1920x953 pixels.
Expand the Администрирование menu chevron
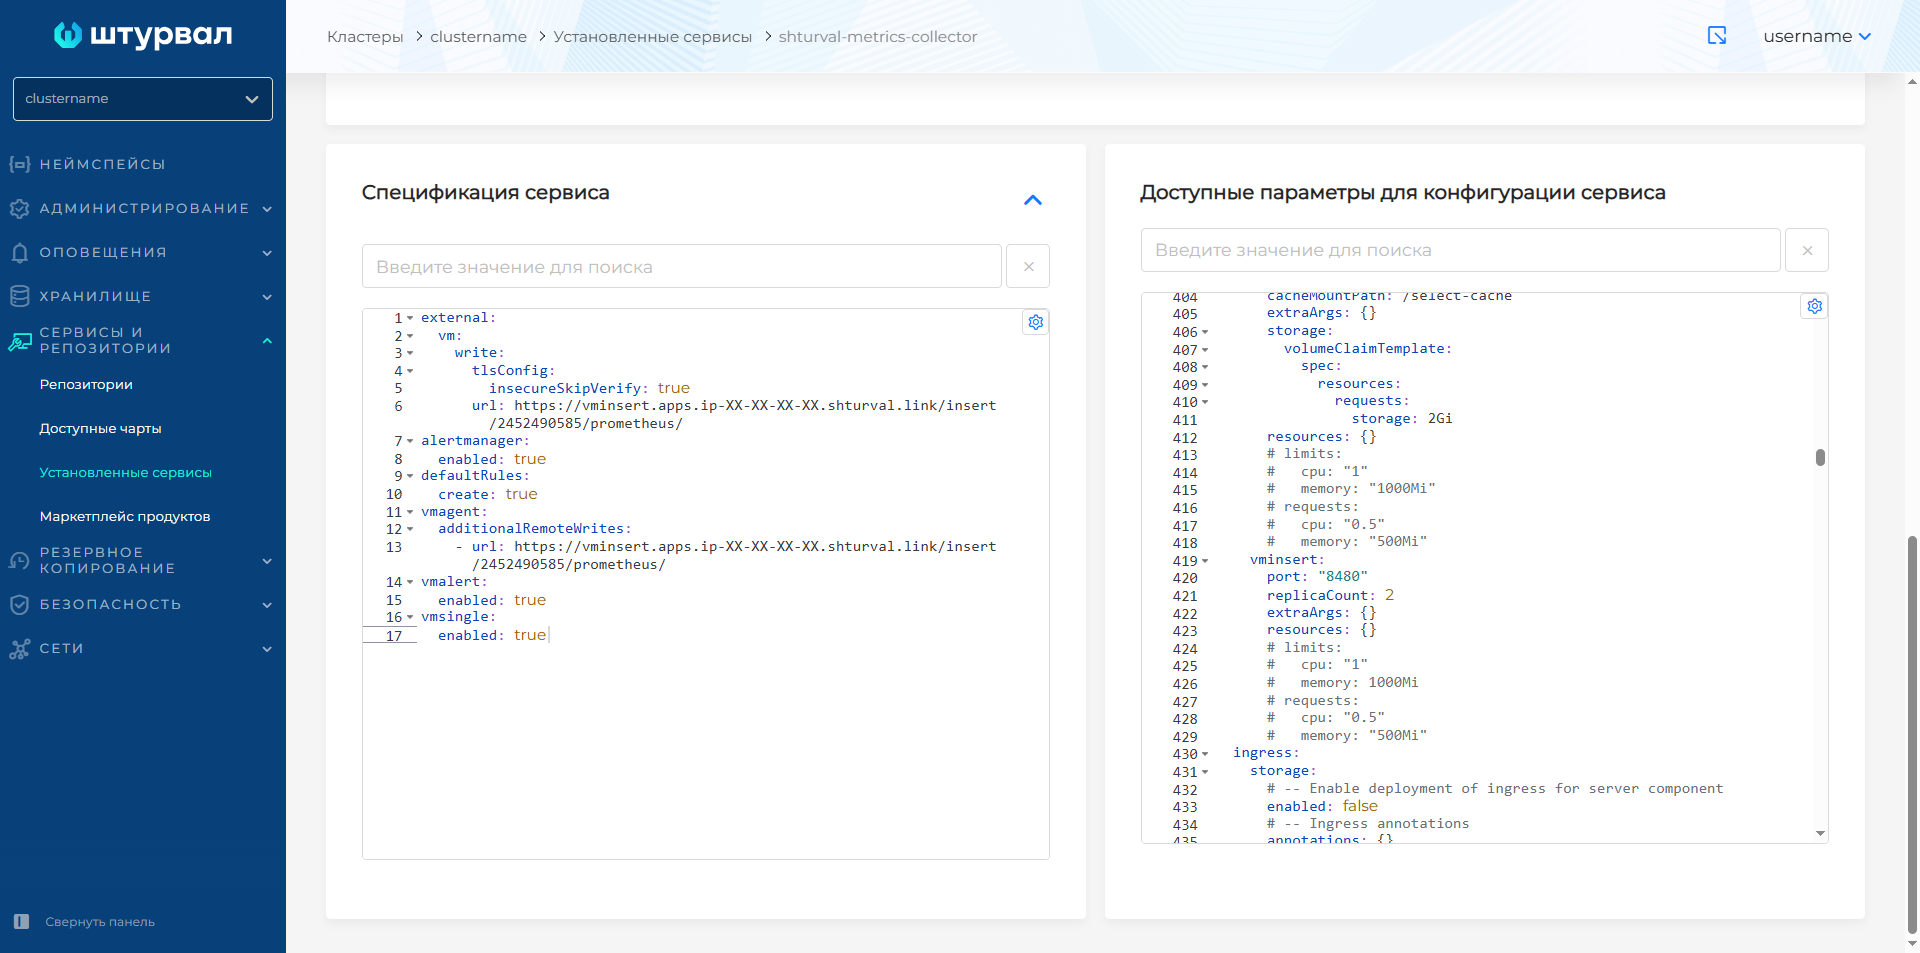point(267,209)
